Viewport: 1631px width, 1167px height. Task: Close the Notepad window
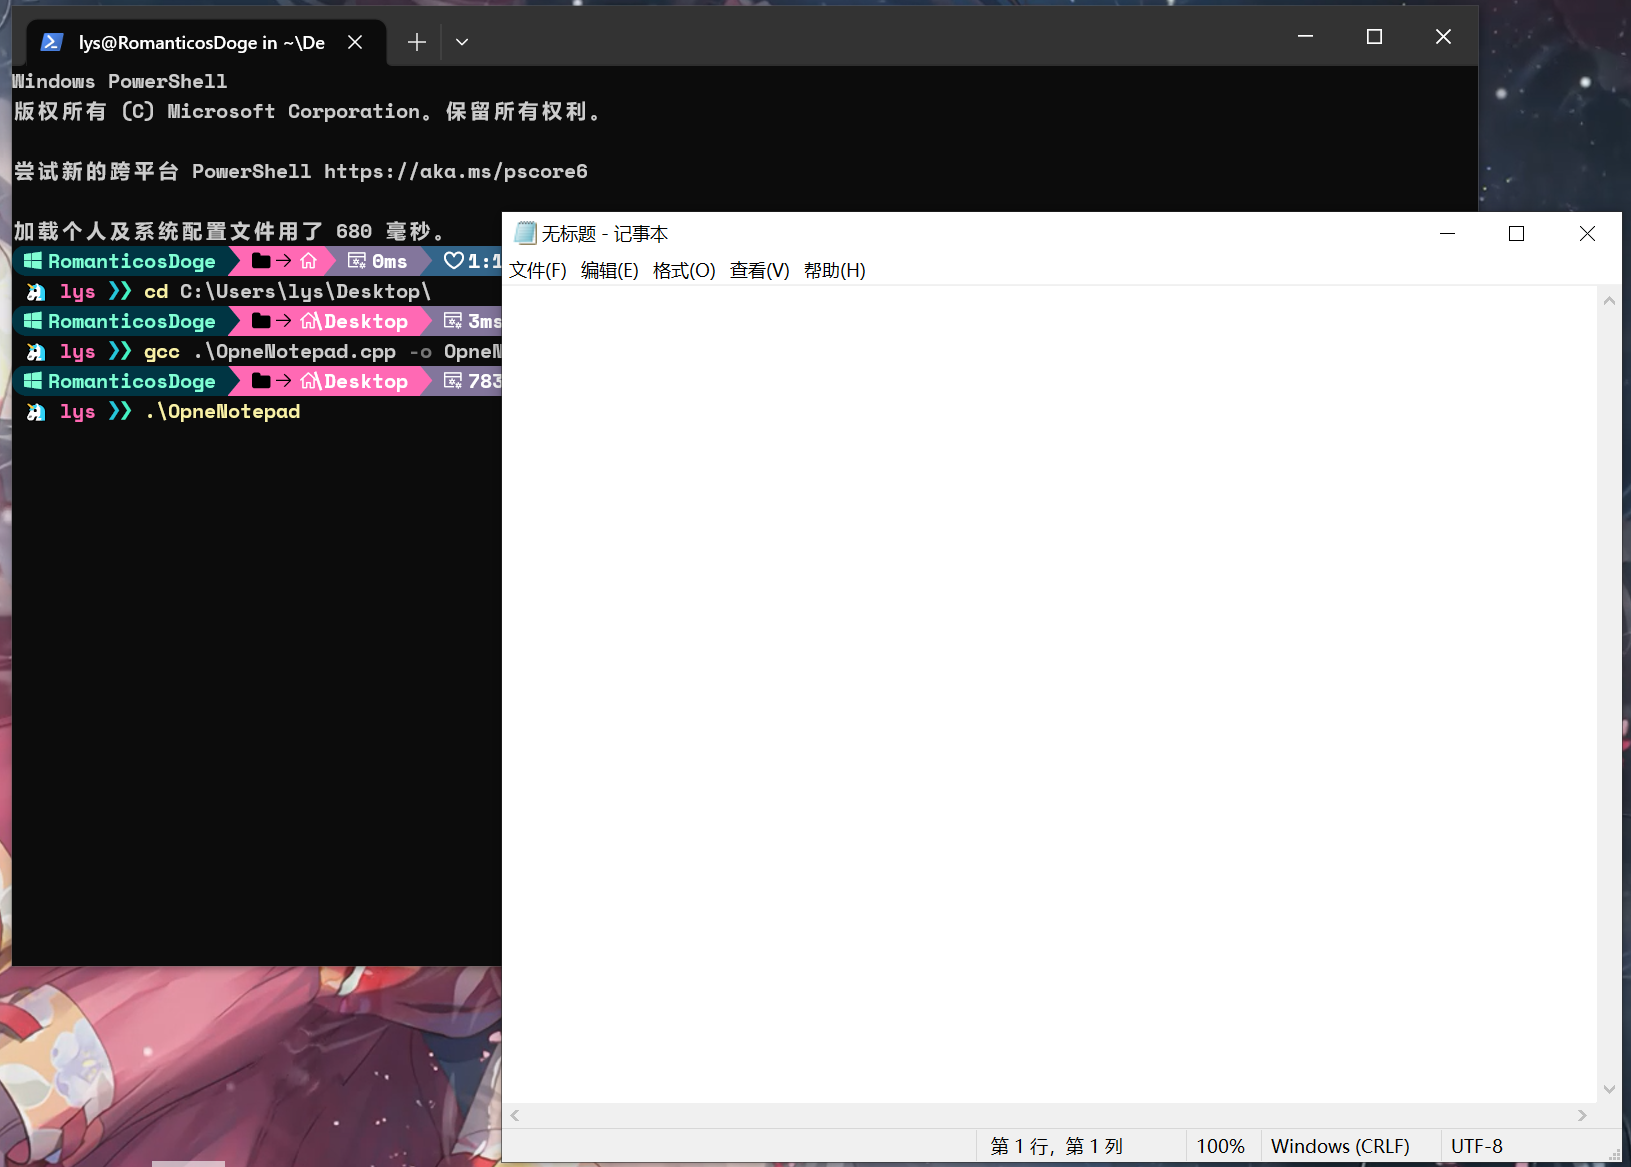click(1587, 233)
